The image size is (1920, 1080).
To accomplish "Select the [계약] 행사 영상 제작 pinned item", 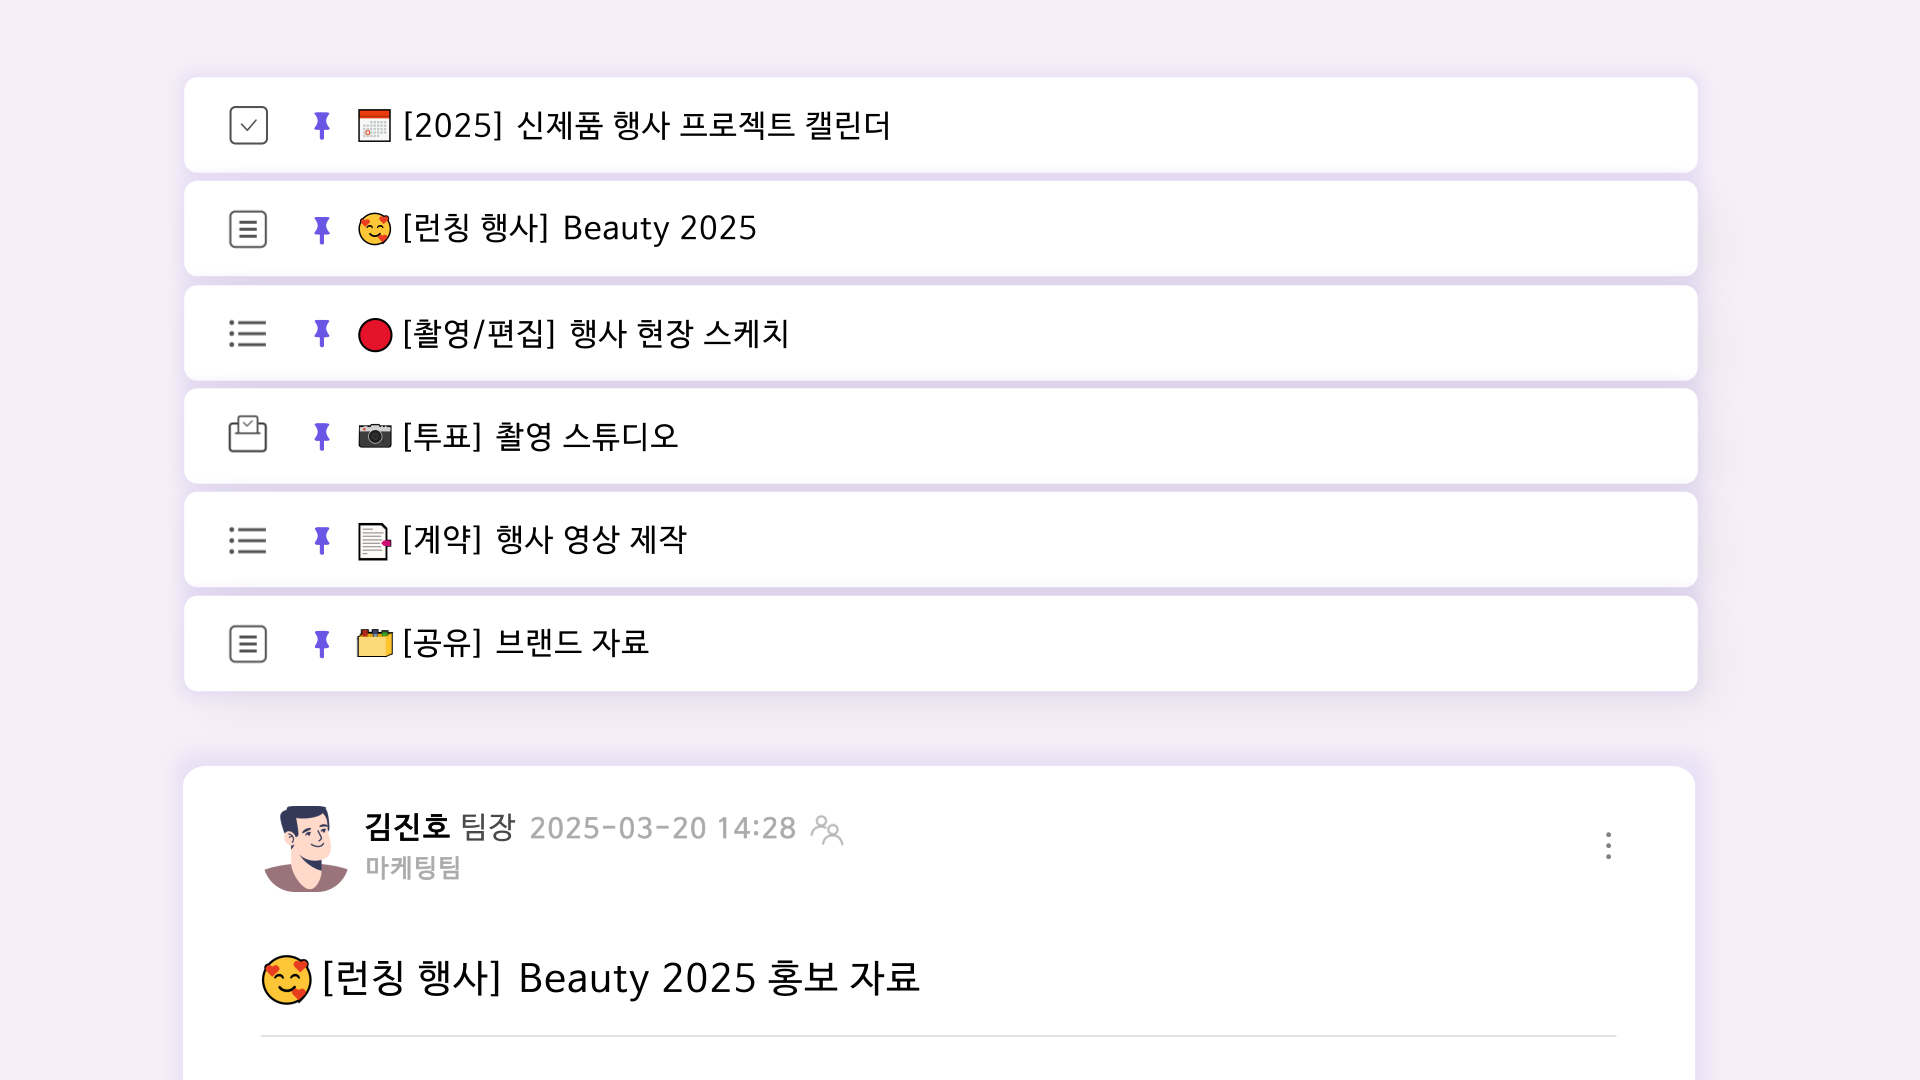I will (x=544, y=540).
